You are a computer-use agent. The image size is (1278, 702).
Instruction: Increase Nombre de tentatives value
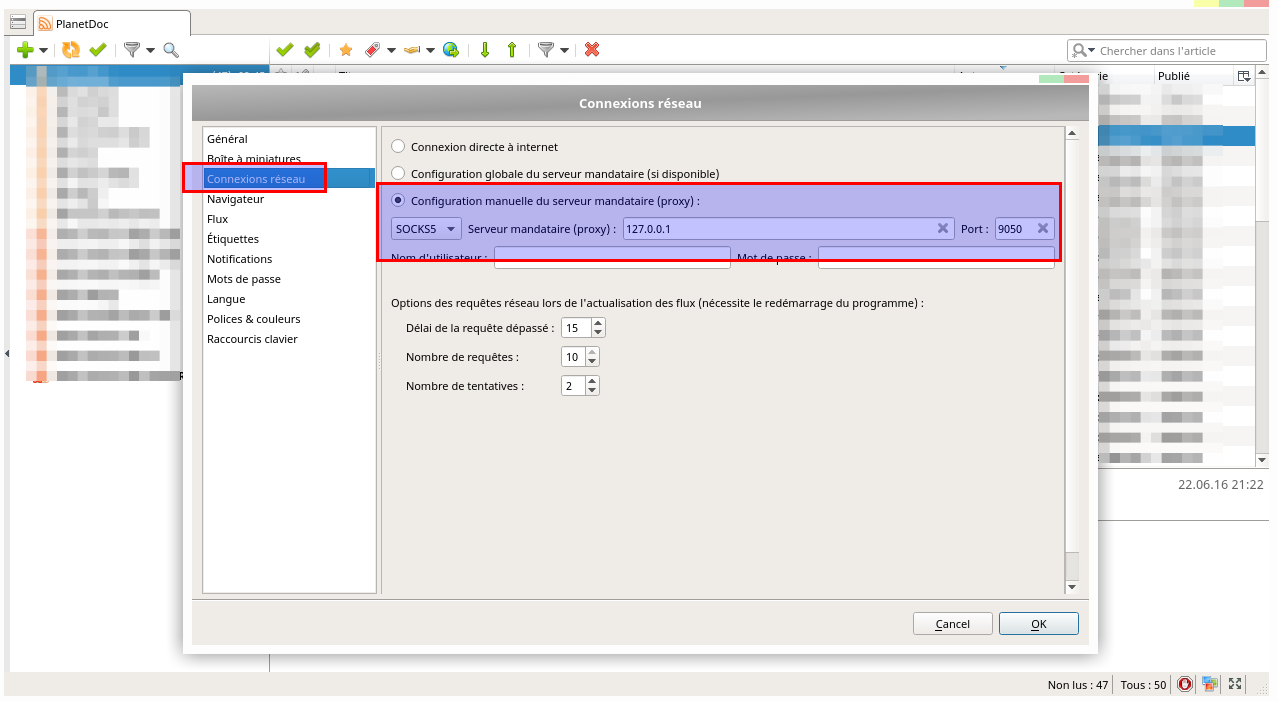(x=592, y=381)
